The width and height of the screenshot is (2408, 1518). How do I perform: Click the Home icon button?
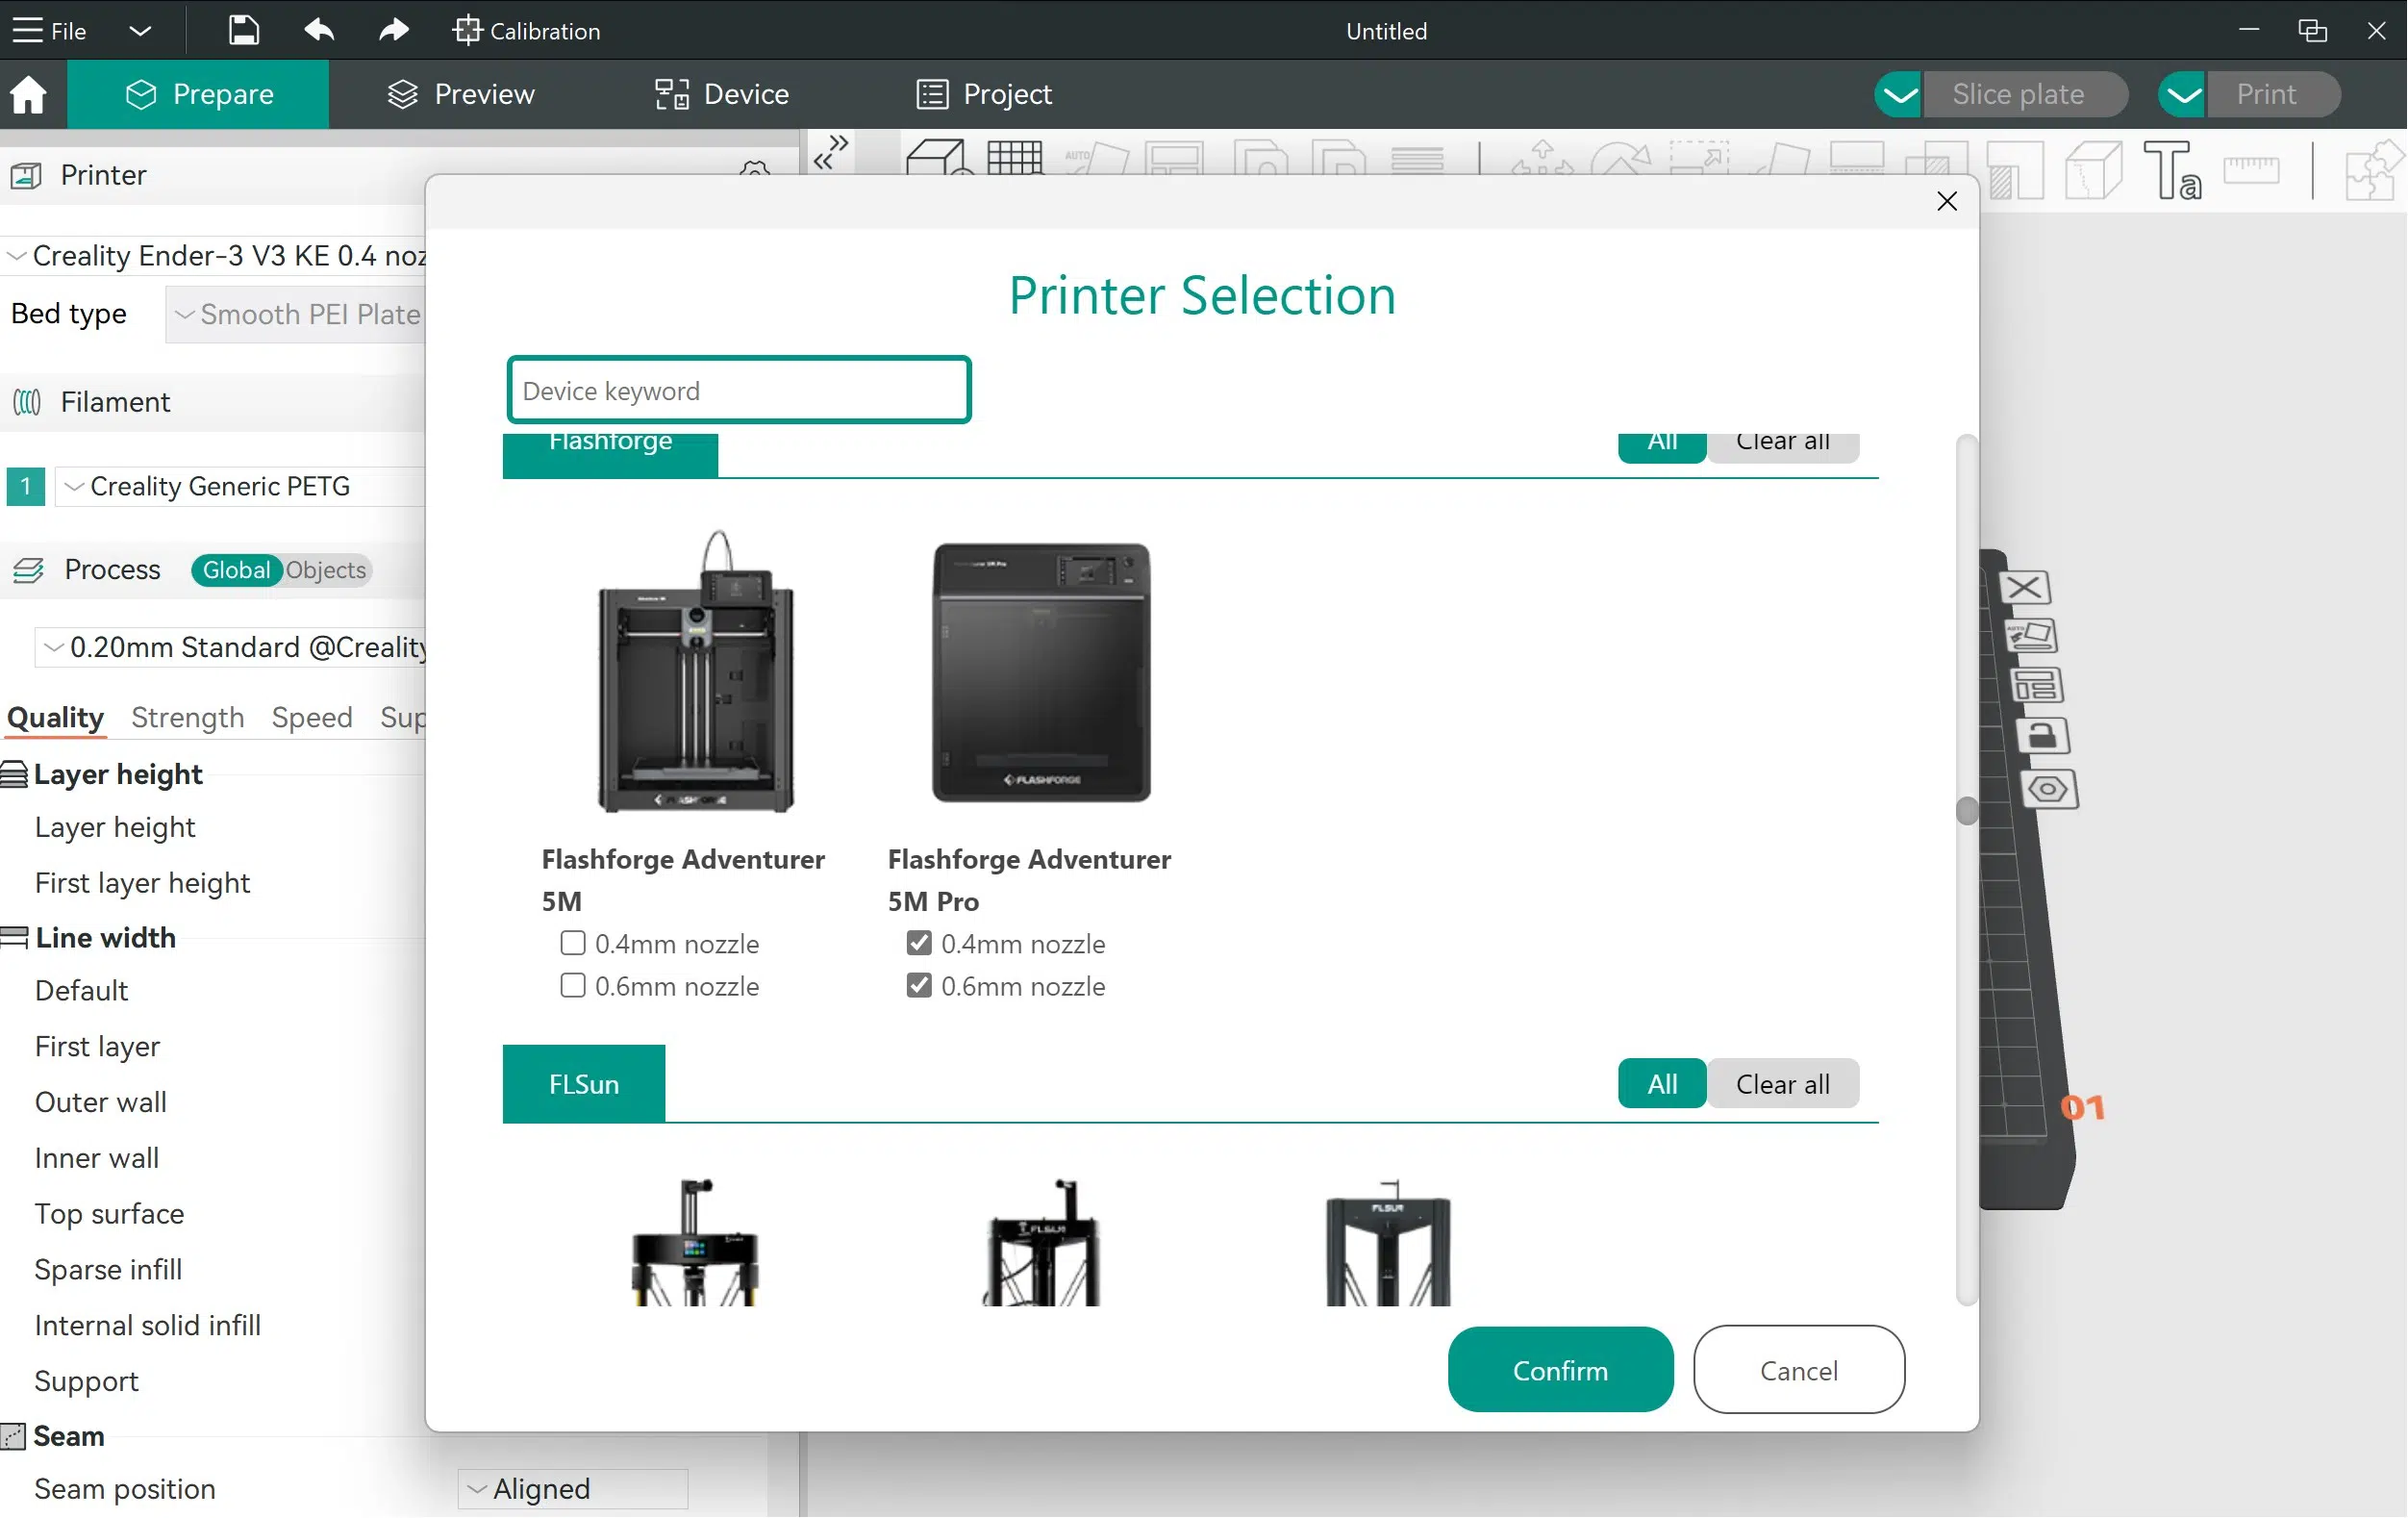[x=29, y=94]
